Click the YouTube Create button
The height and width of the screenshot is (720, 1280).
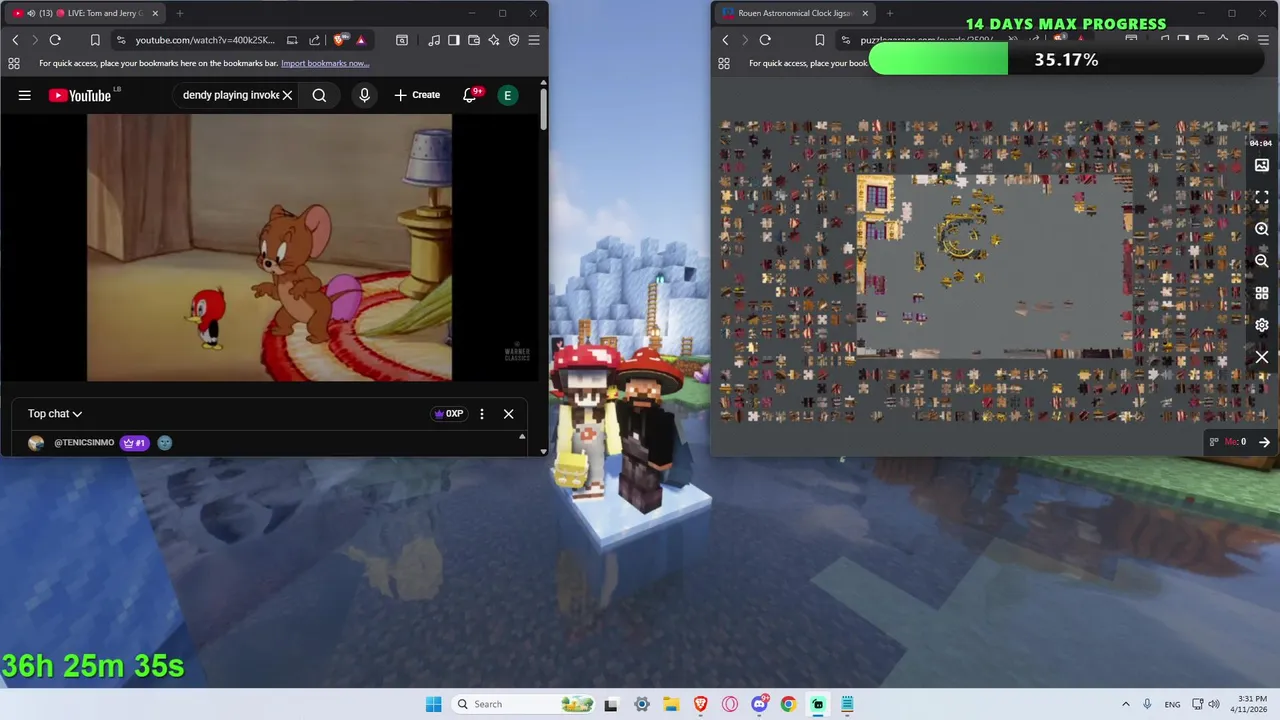click(x=417, y=95)
